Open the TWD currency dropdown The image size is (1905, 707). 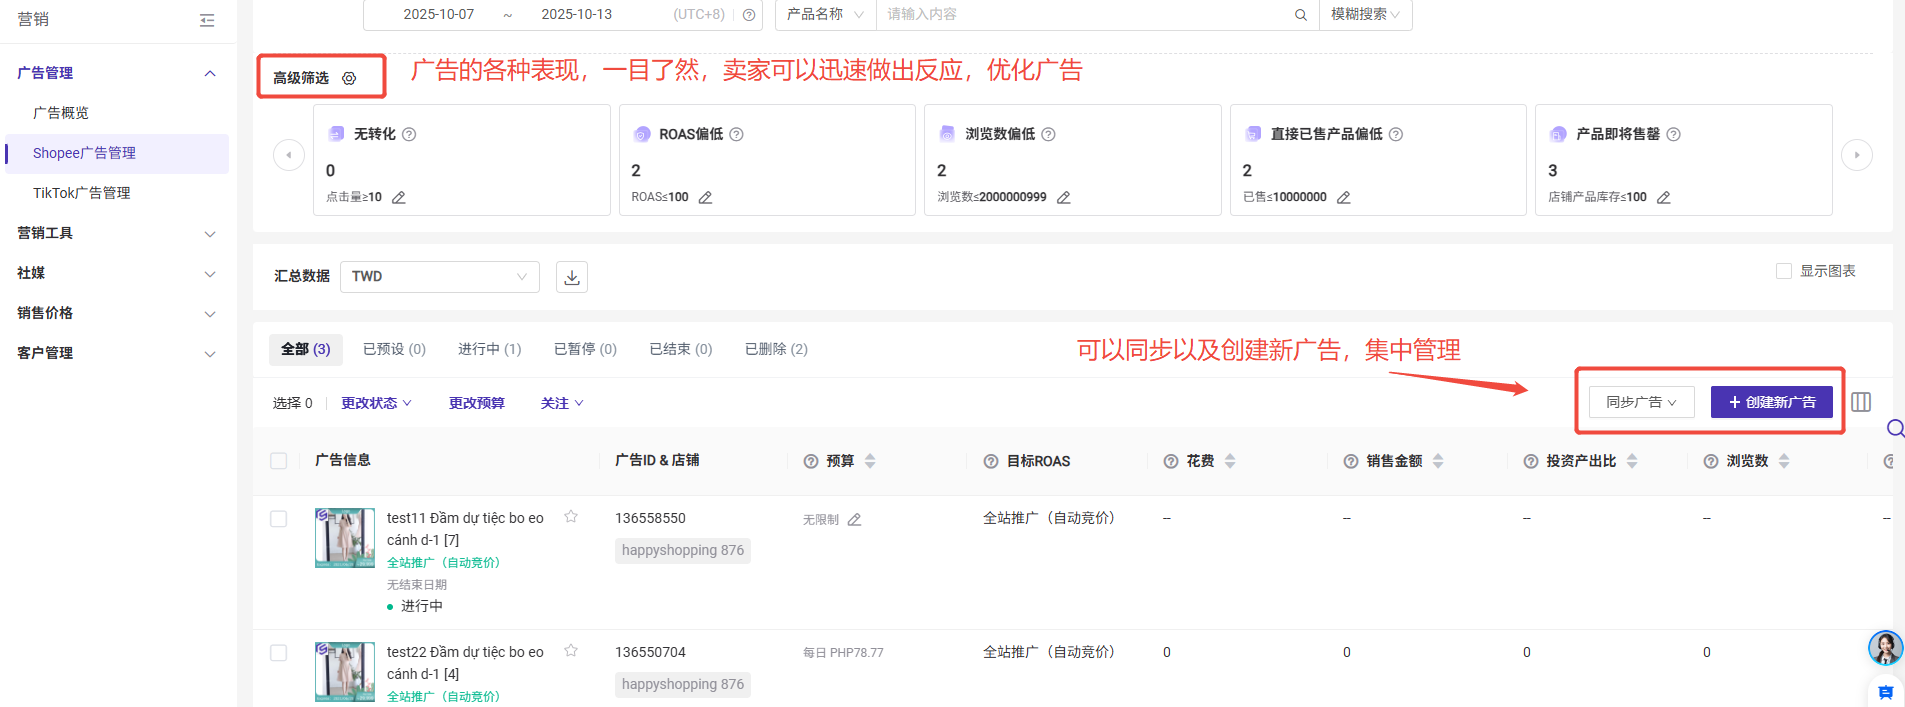point(439,277)
